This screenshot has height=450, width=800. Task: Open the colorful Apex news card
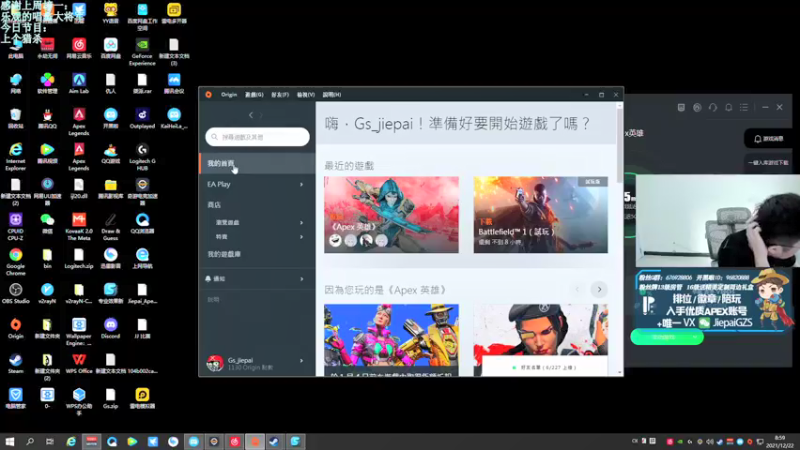click(391, 340)
